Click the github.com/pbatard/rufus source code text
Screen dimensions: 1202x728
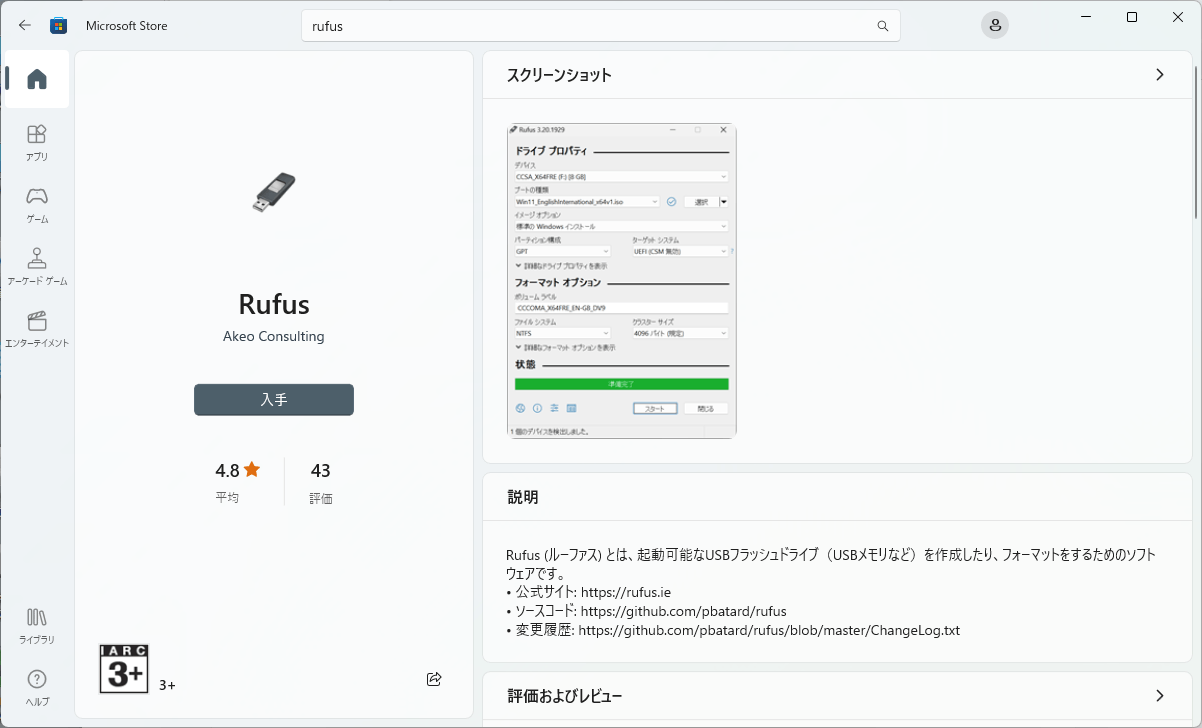click(684, 611)
